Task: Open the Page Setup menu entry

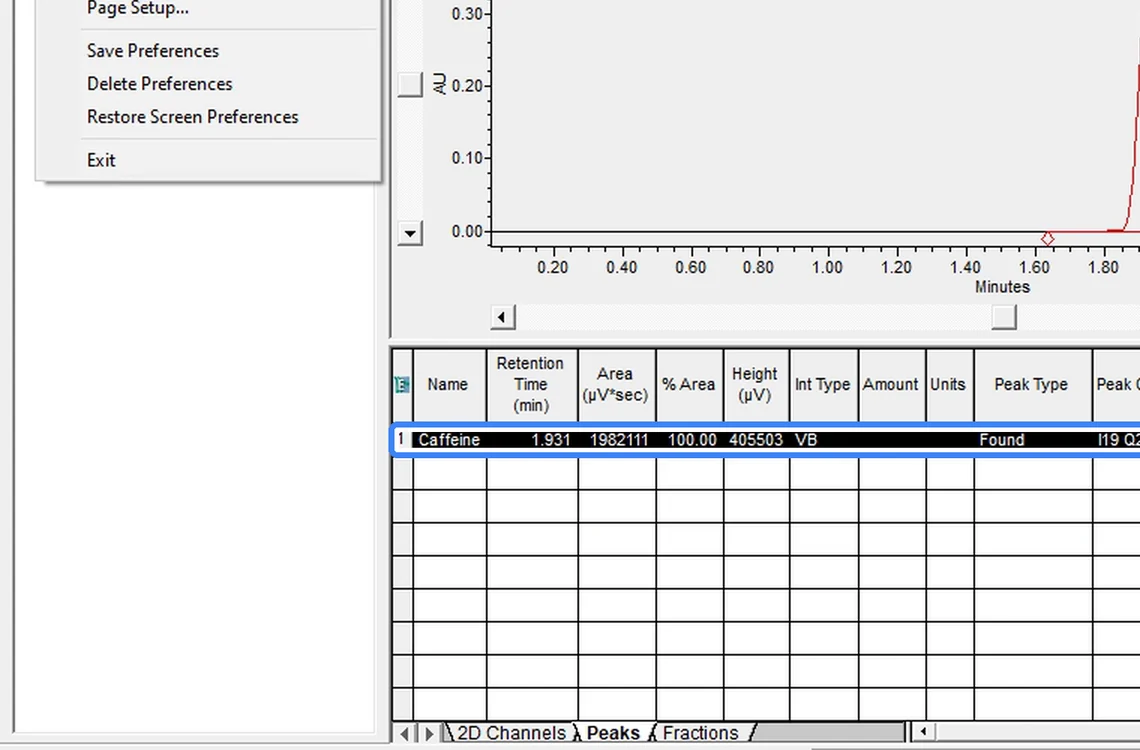Action: click(137, 8)
